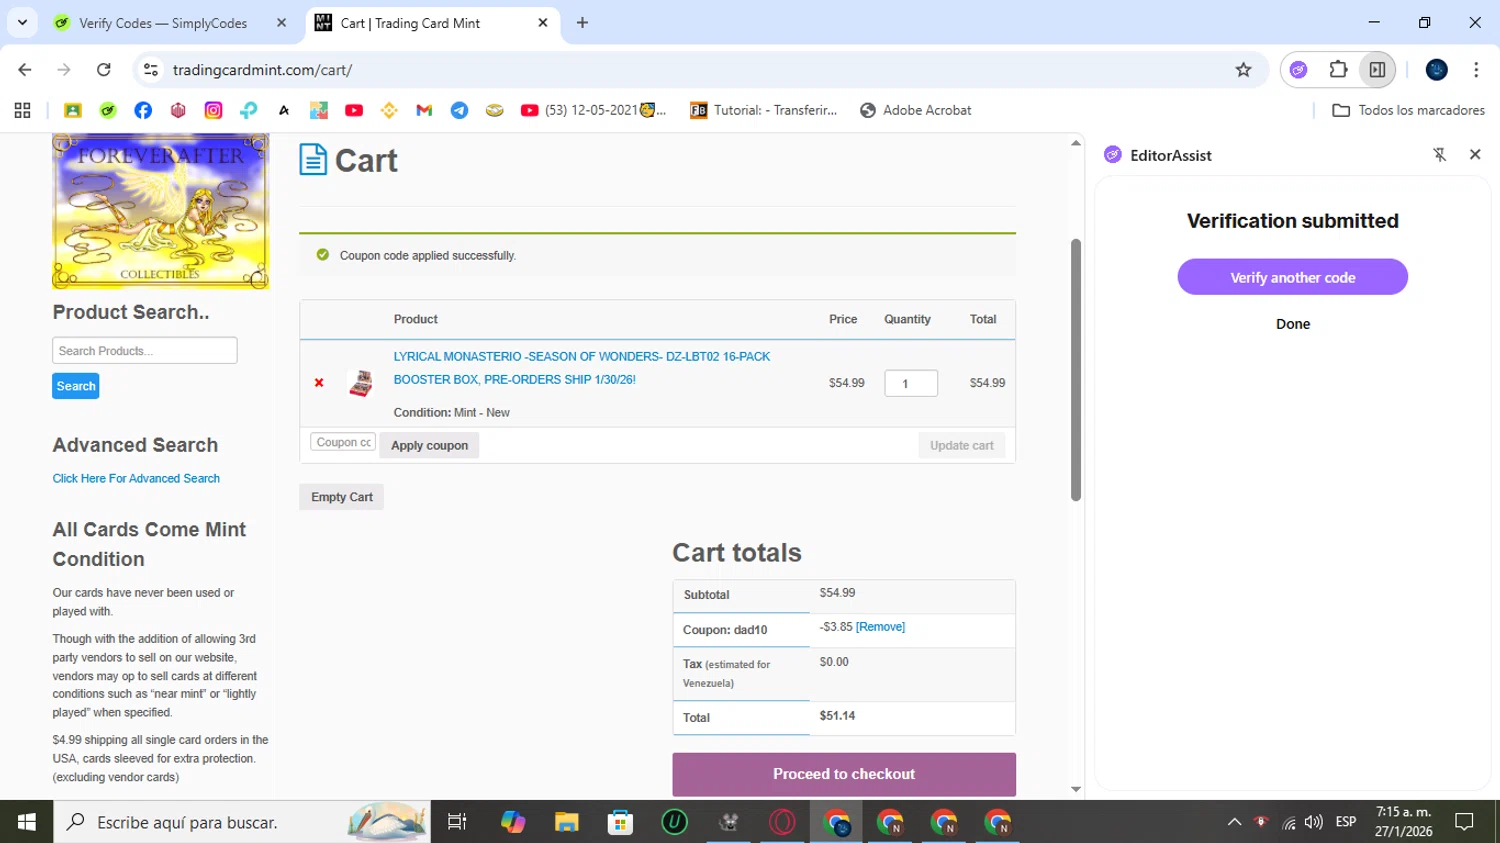Click Done in EditorAssist panel

tap(1293, 324)
